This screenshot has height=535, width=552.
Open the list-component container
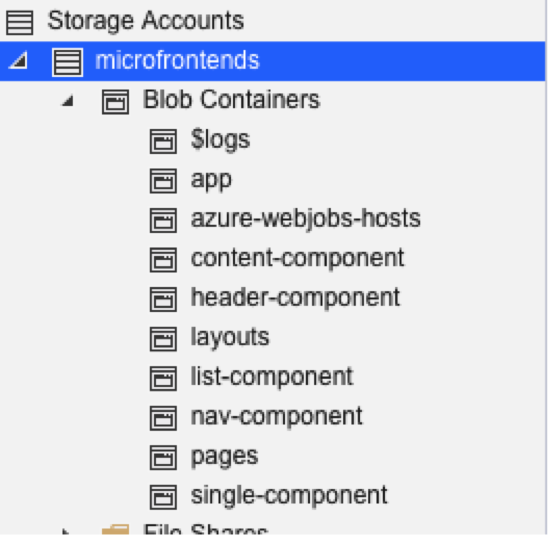pos(272,377)
